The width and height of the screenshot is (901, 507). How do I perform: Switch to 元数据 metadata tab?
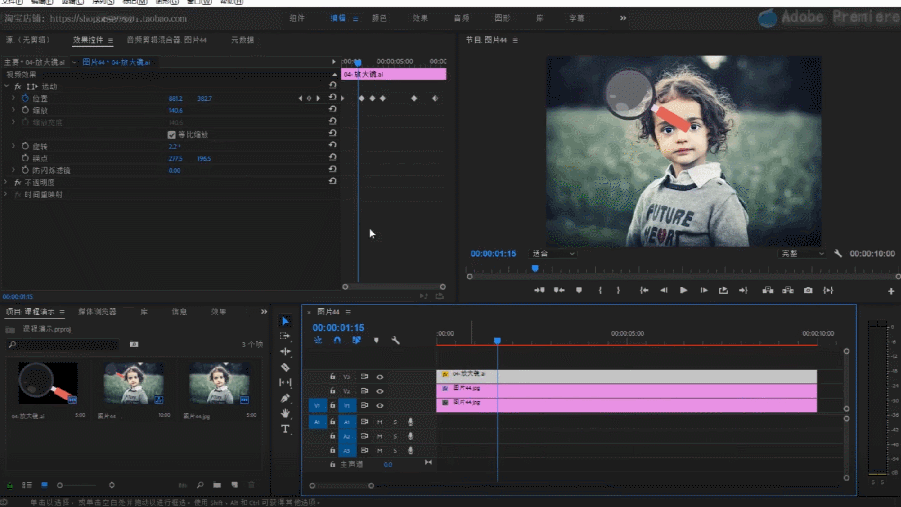click(x=242, y=40)
